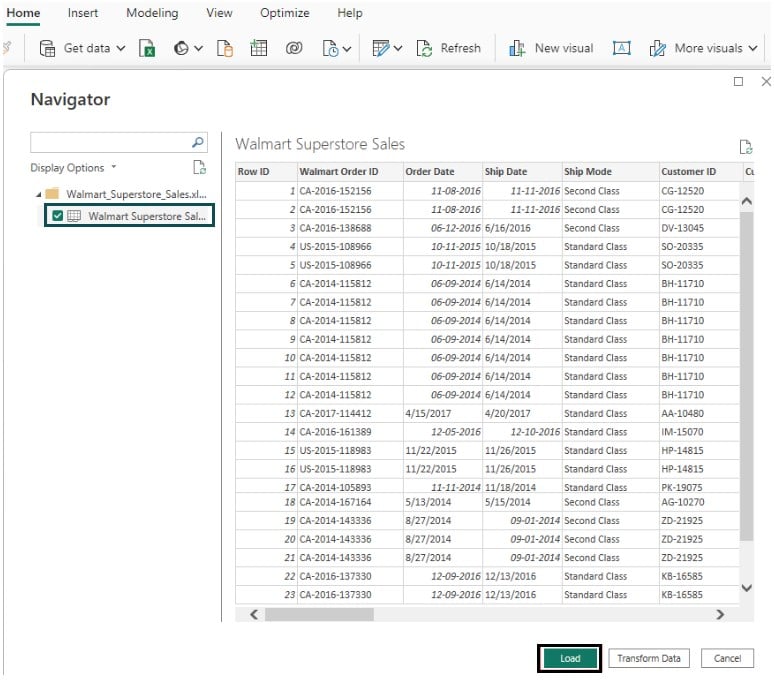Click scroll right arrow of preview
Viewport: 774px width, 681px height.
point(720,614)
